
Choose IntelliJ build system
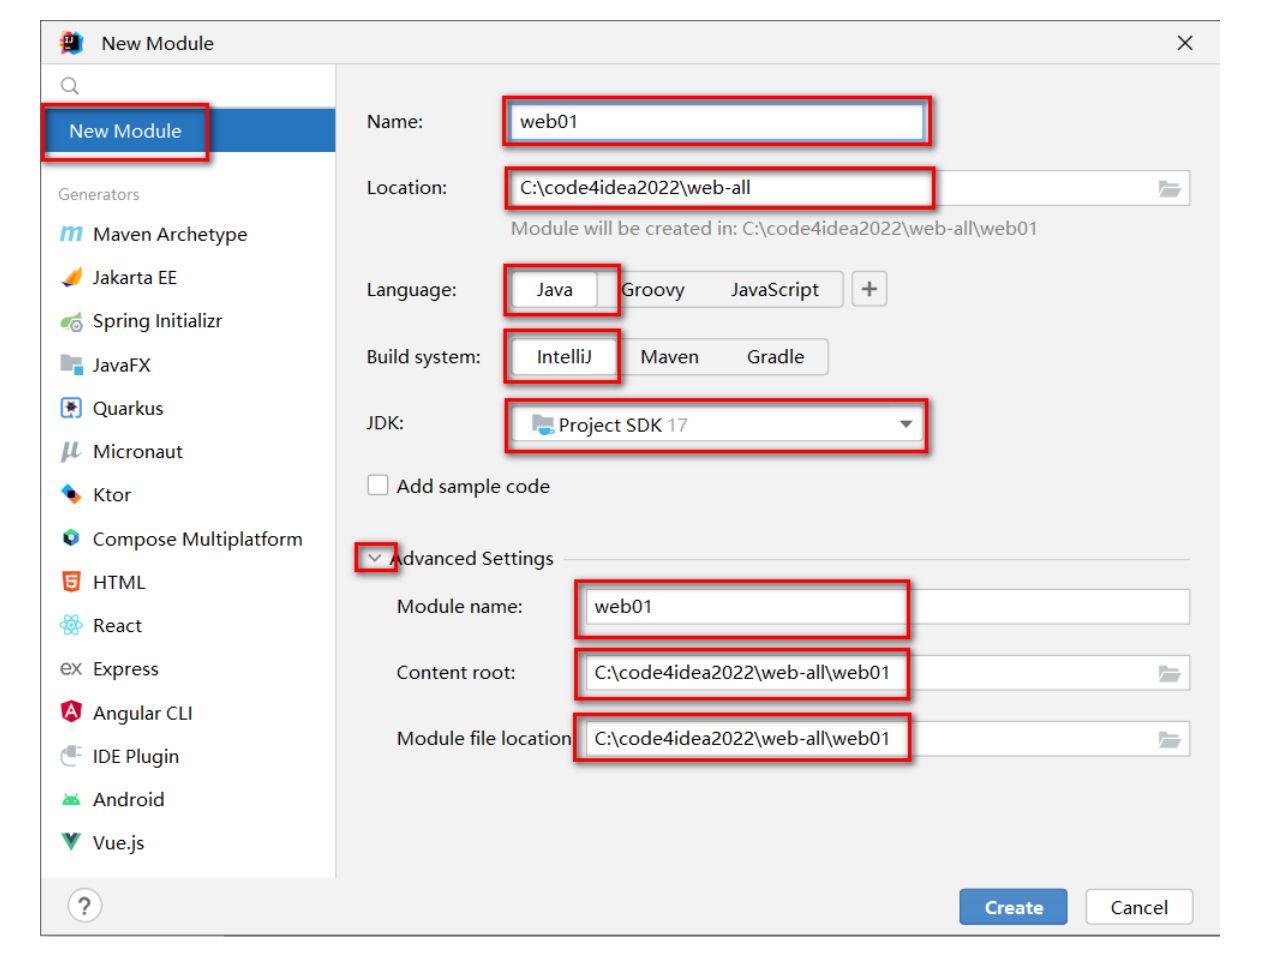tap(564, 357)
